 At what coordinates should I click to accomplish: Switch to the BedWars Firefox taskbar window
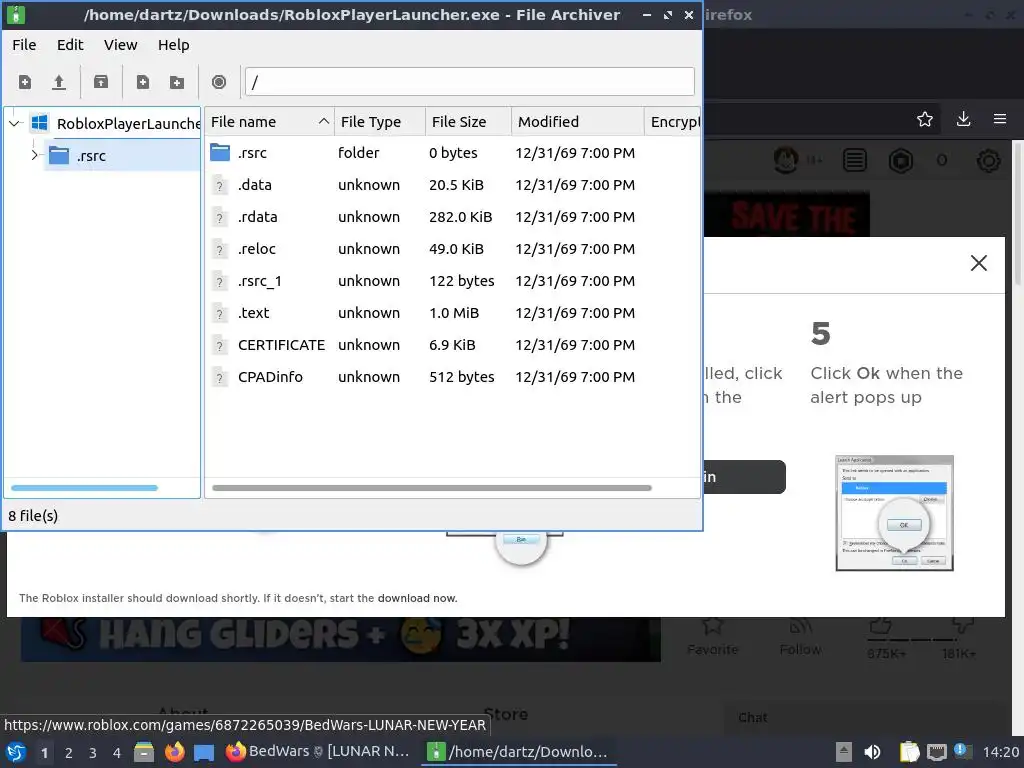point(318,752)
